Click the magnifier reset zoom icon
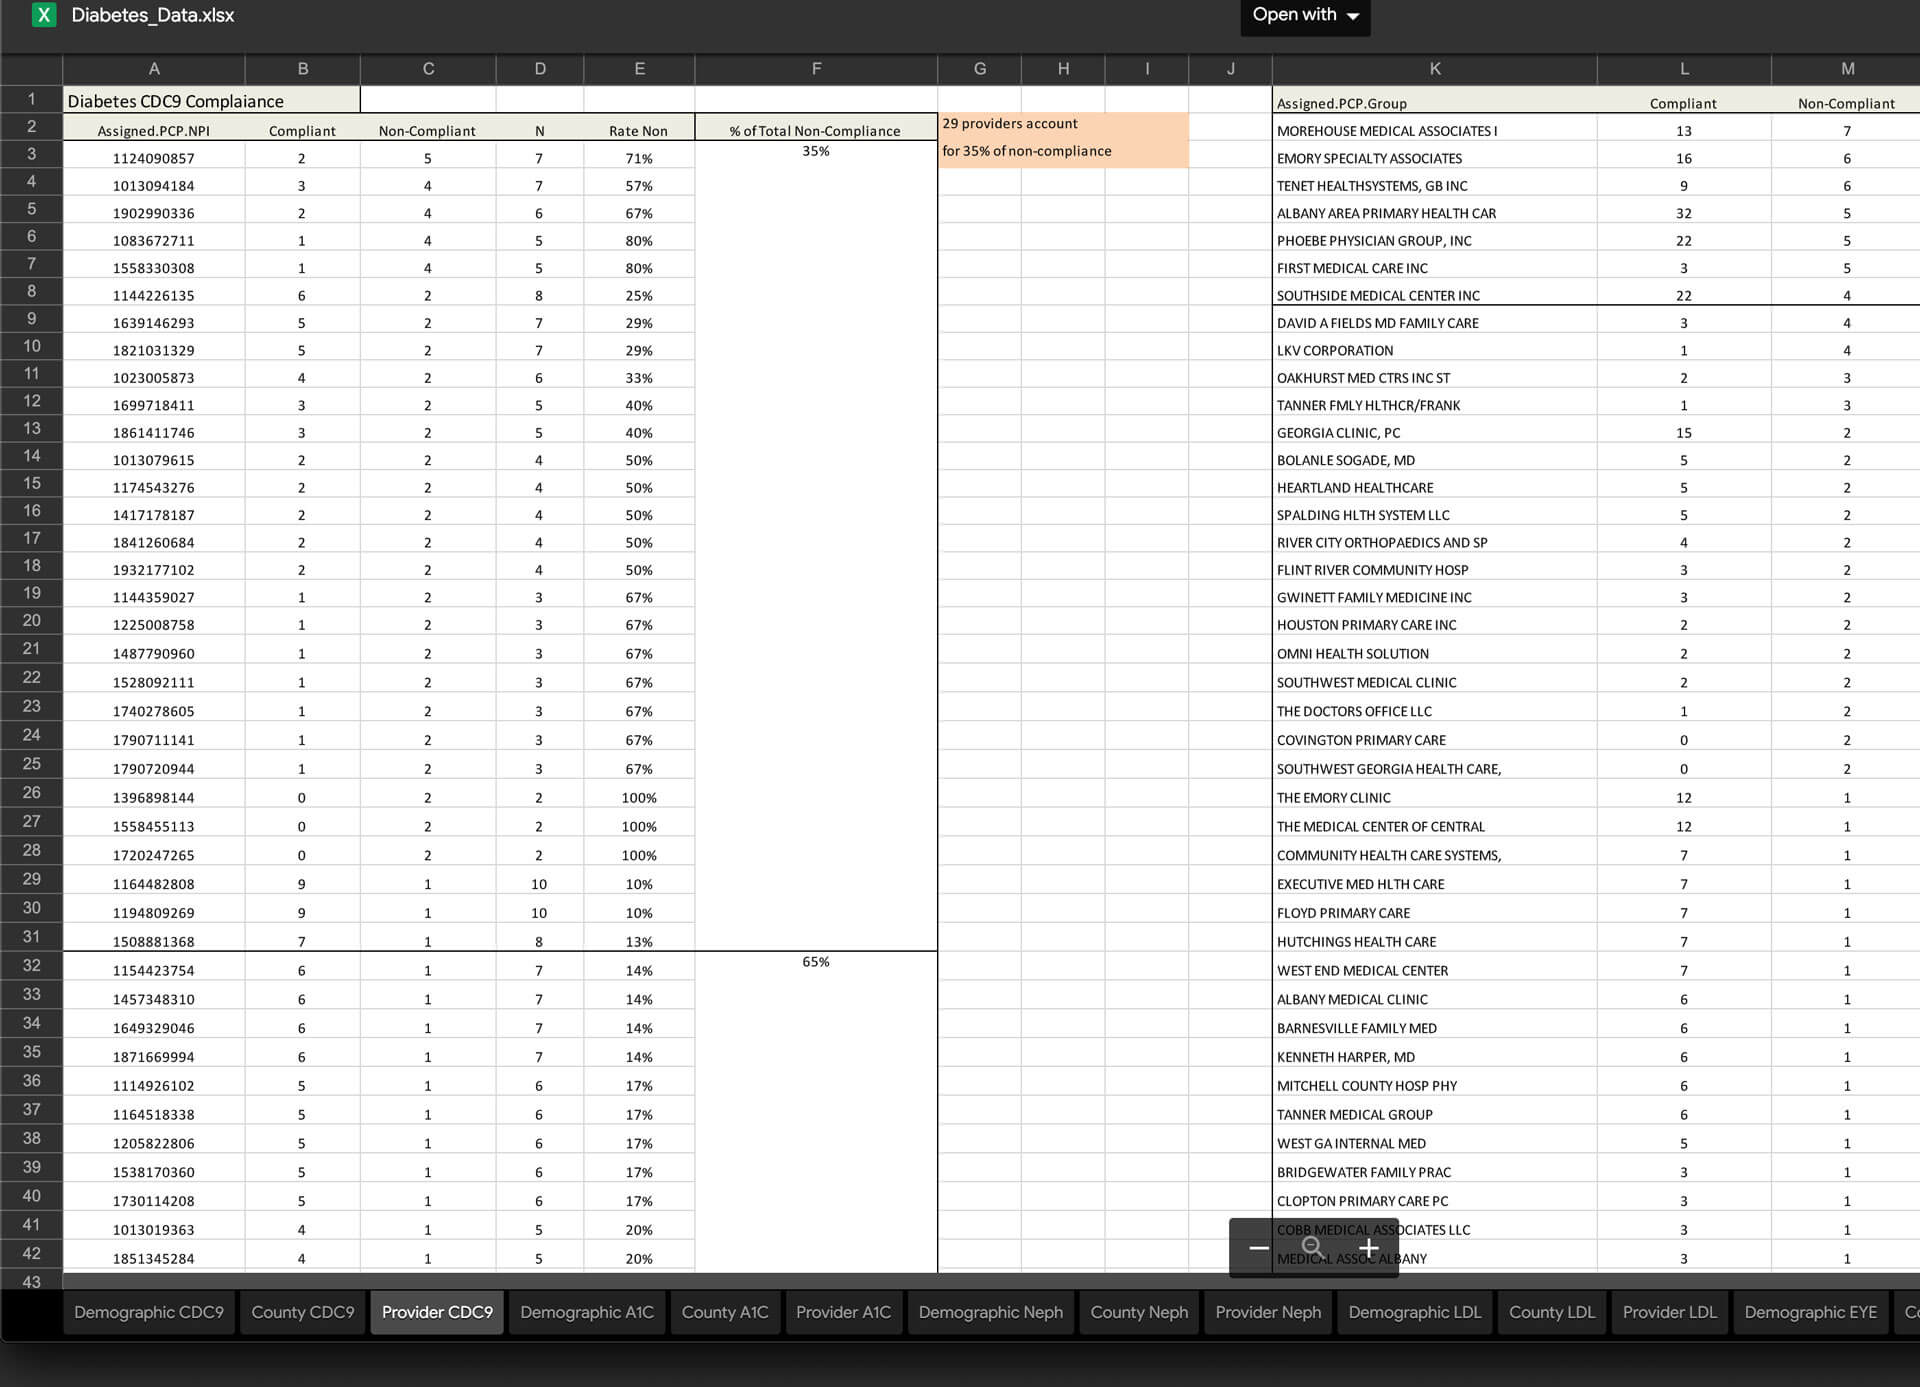This screenshot has width=1920, height=1387. click(1313, 1248)
